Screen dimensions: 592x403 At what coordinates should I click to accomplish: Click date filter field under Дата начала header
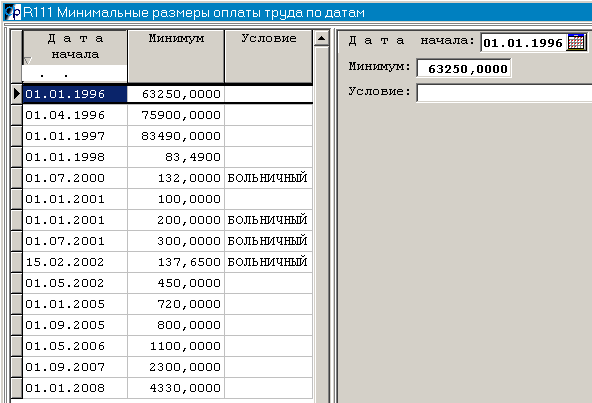tap(74, 74)
